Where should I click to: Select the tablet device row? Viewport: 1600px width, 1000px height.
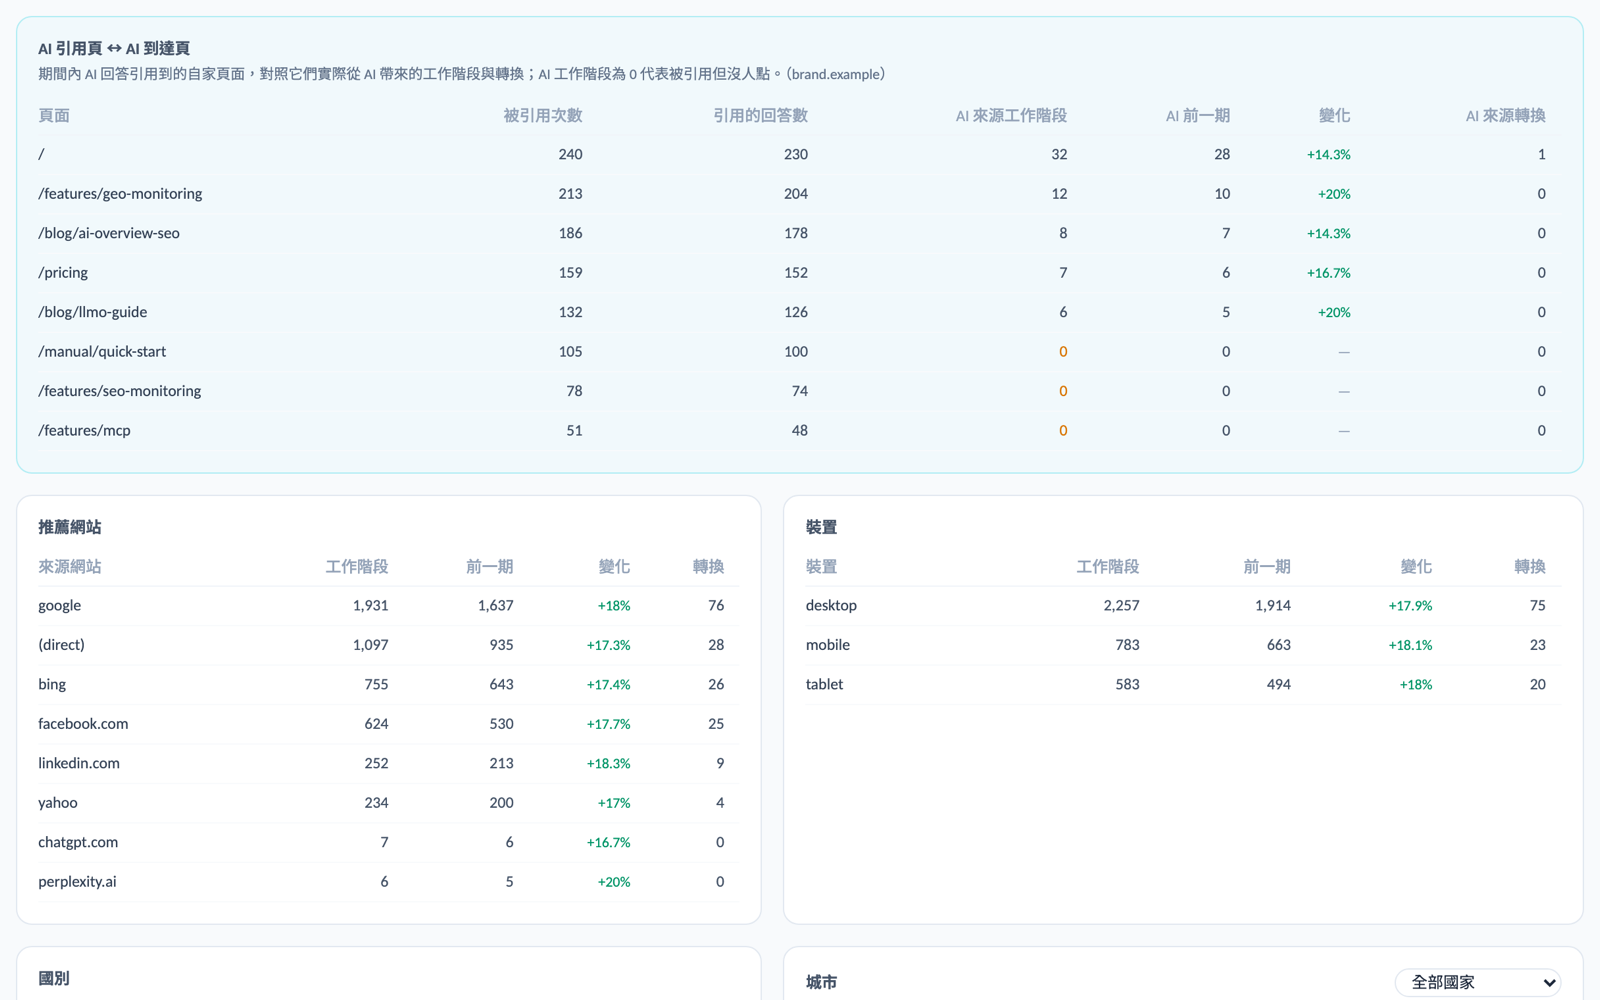pos(1183,684)
